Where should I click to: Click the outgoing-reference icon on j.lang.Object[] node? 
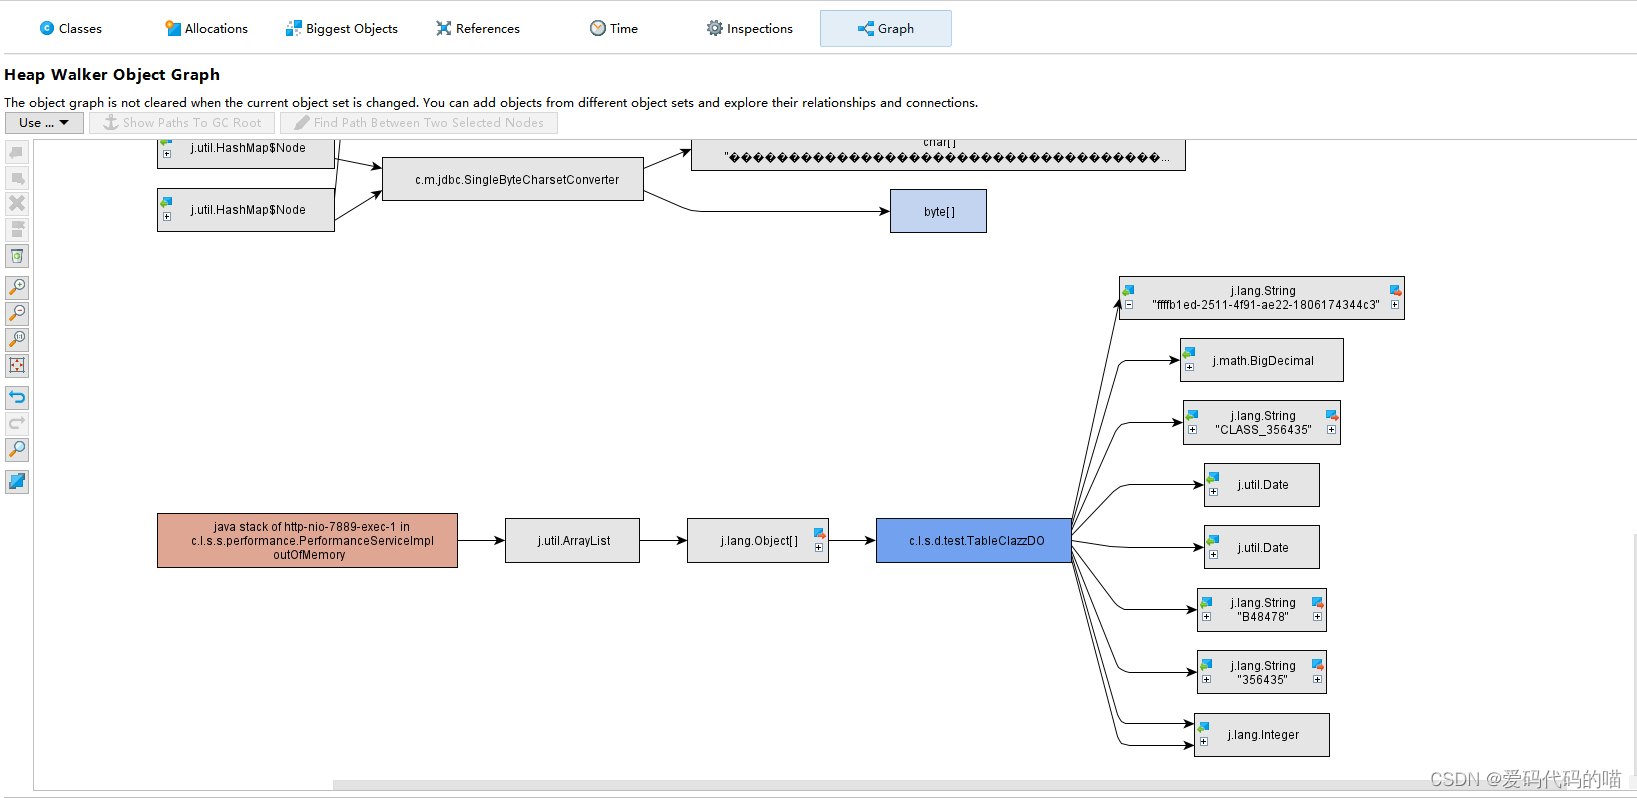click(820, 534)
